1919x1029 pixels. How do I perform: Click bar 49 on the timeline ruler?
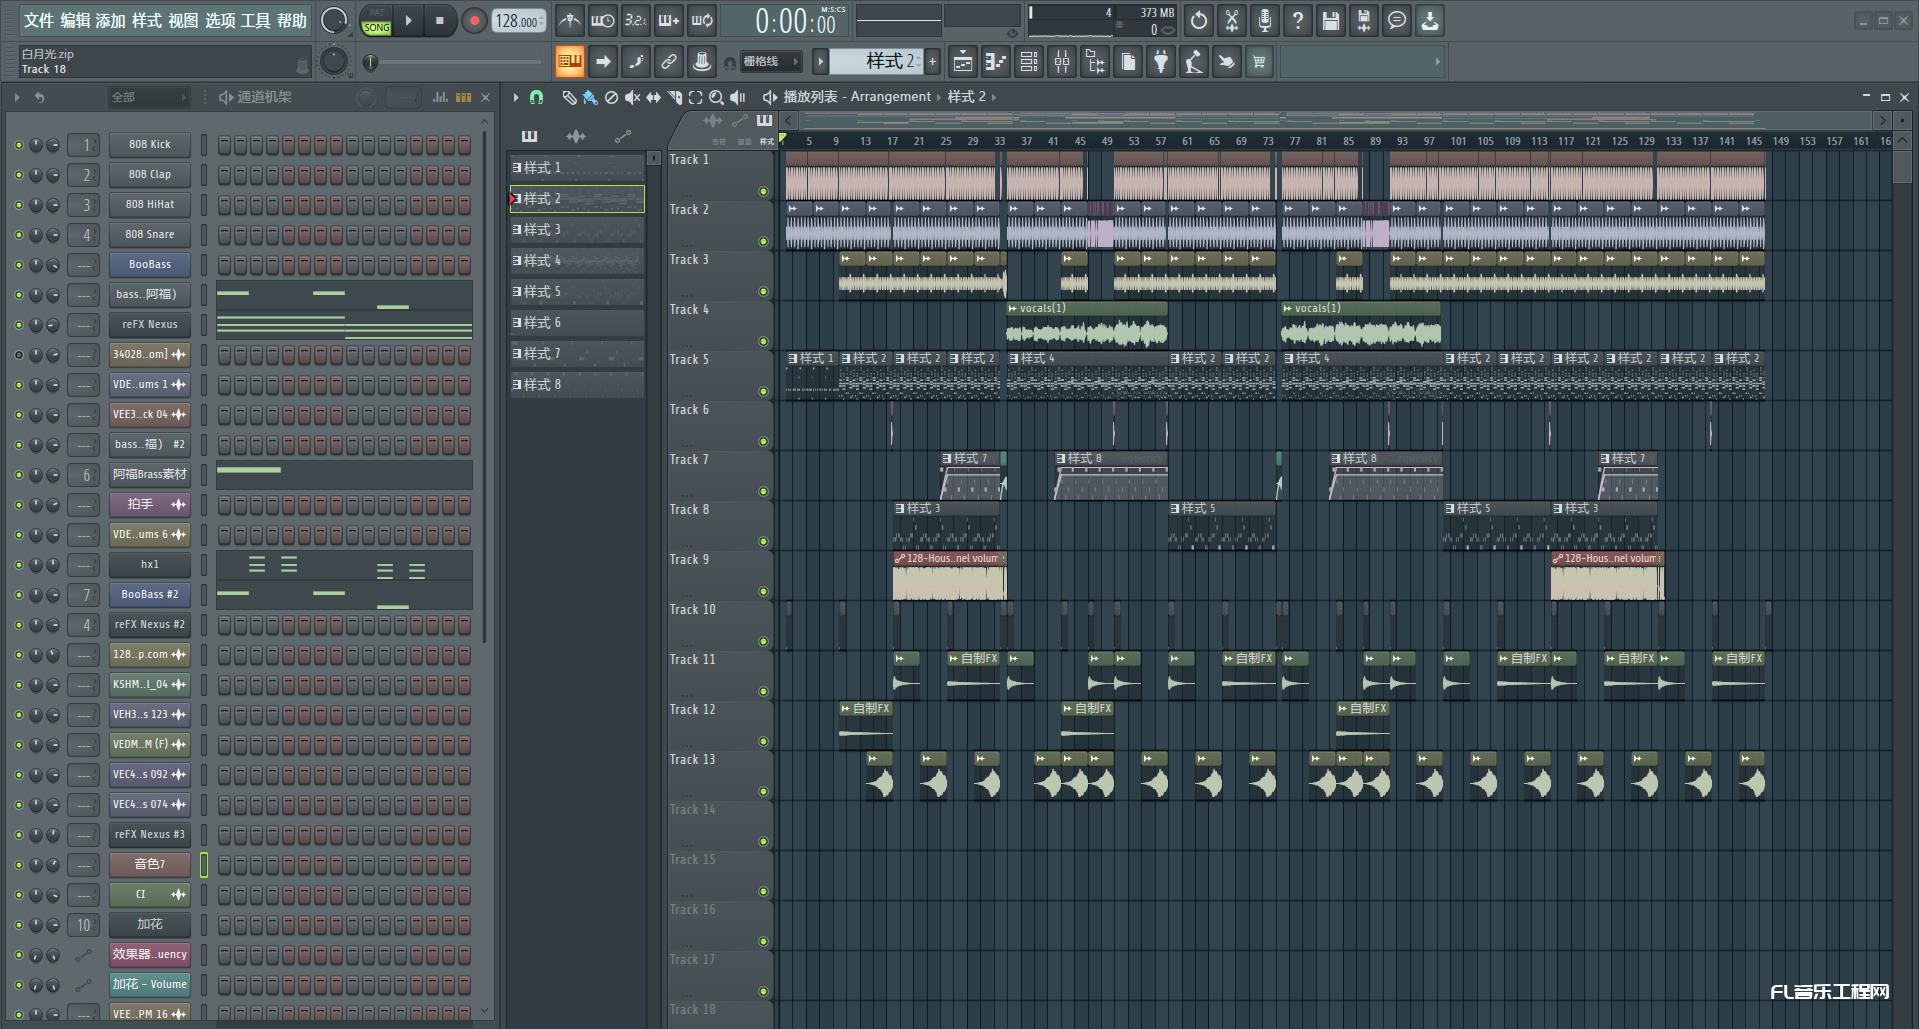[x=1106, y=141]
